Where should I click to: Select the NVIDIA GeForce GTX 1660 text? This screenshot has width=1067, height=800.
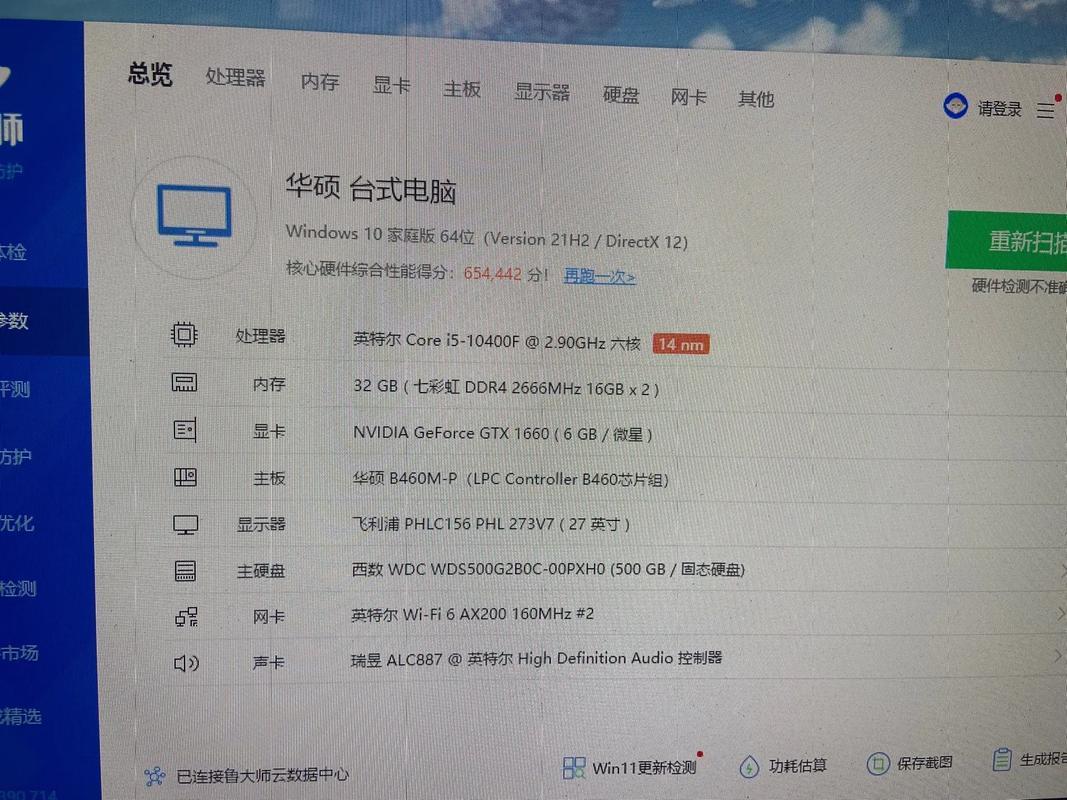(503, 433)
